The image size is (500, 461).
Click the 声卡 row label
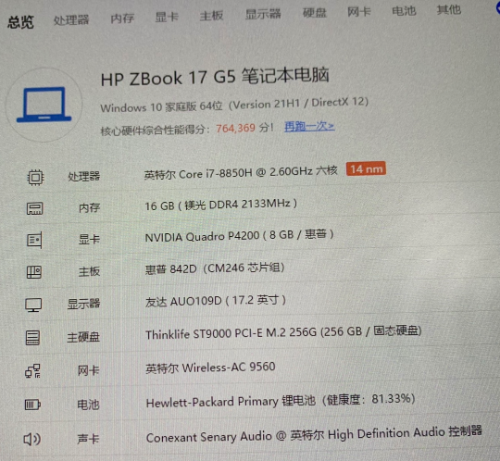click(88, 438)
